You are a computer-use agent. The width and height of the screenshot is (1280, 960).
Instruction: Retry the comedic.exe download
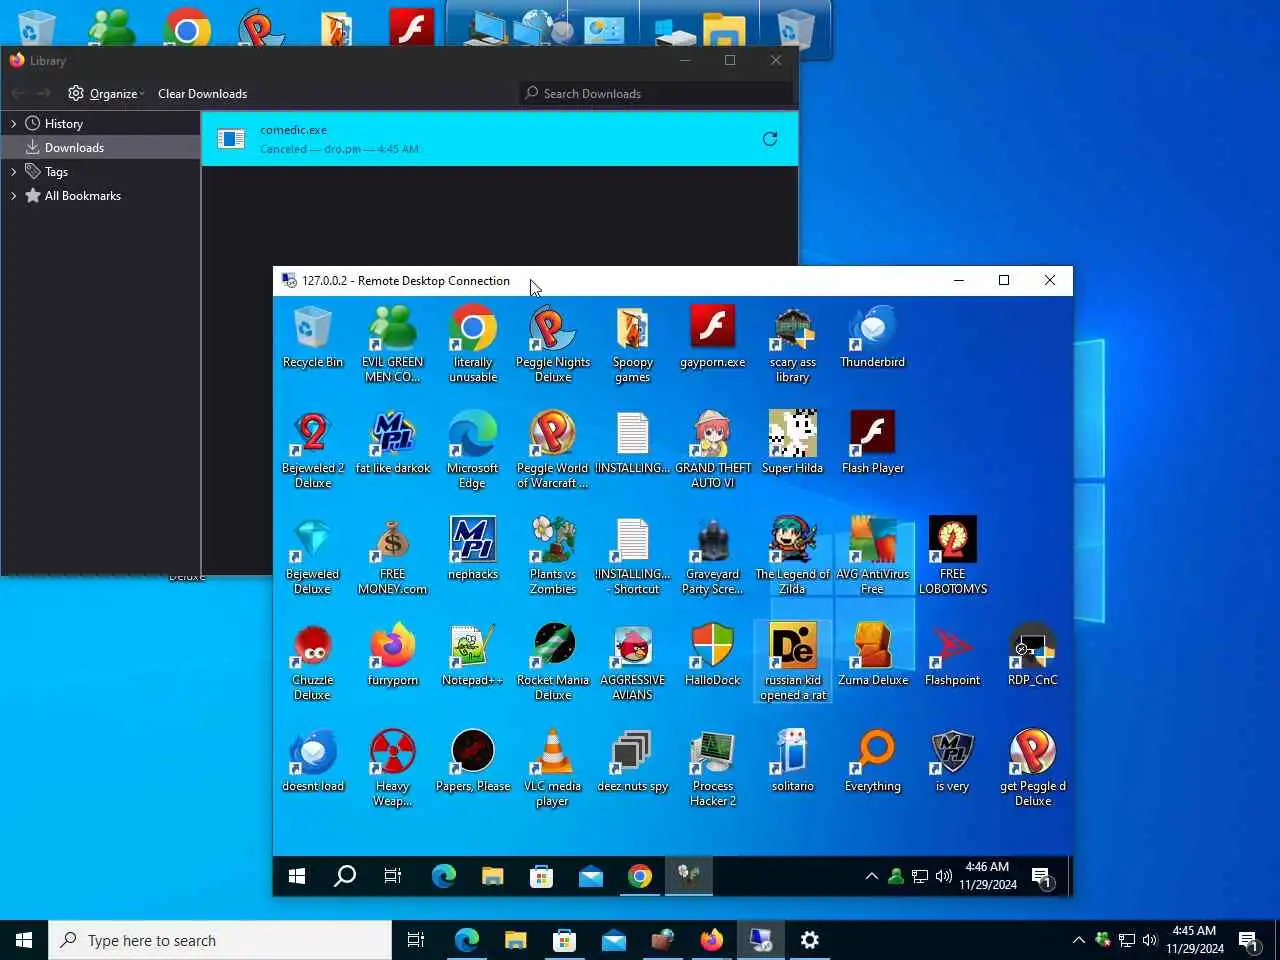pyautogui.click(x=770, y=139)
